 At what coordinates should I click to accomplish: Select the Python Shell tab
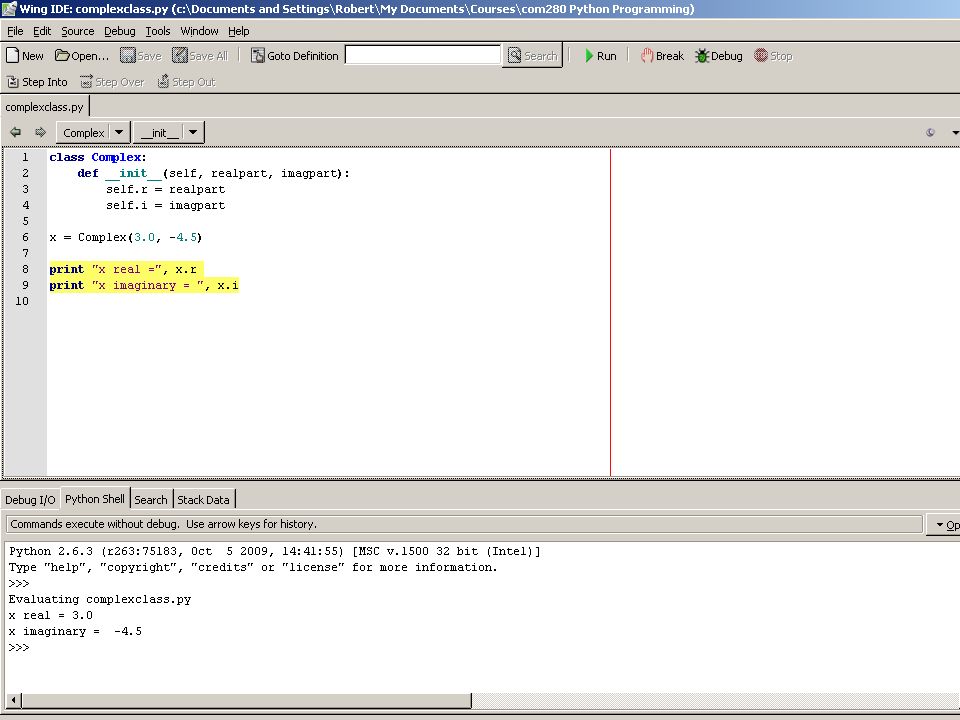pyautogui.click(x=95, y=499)
